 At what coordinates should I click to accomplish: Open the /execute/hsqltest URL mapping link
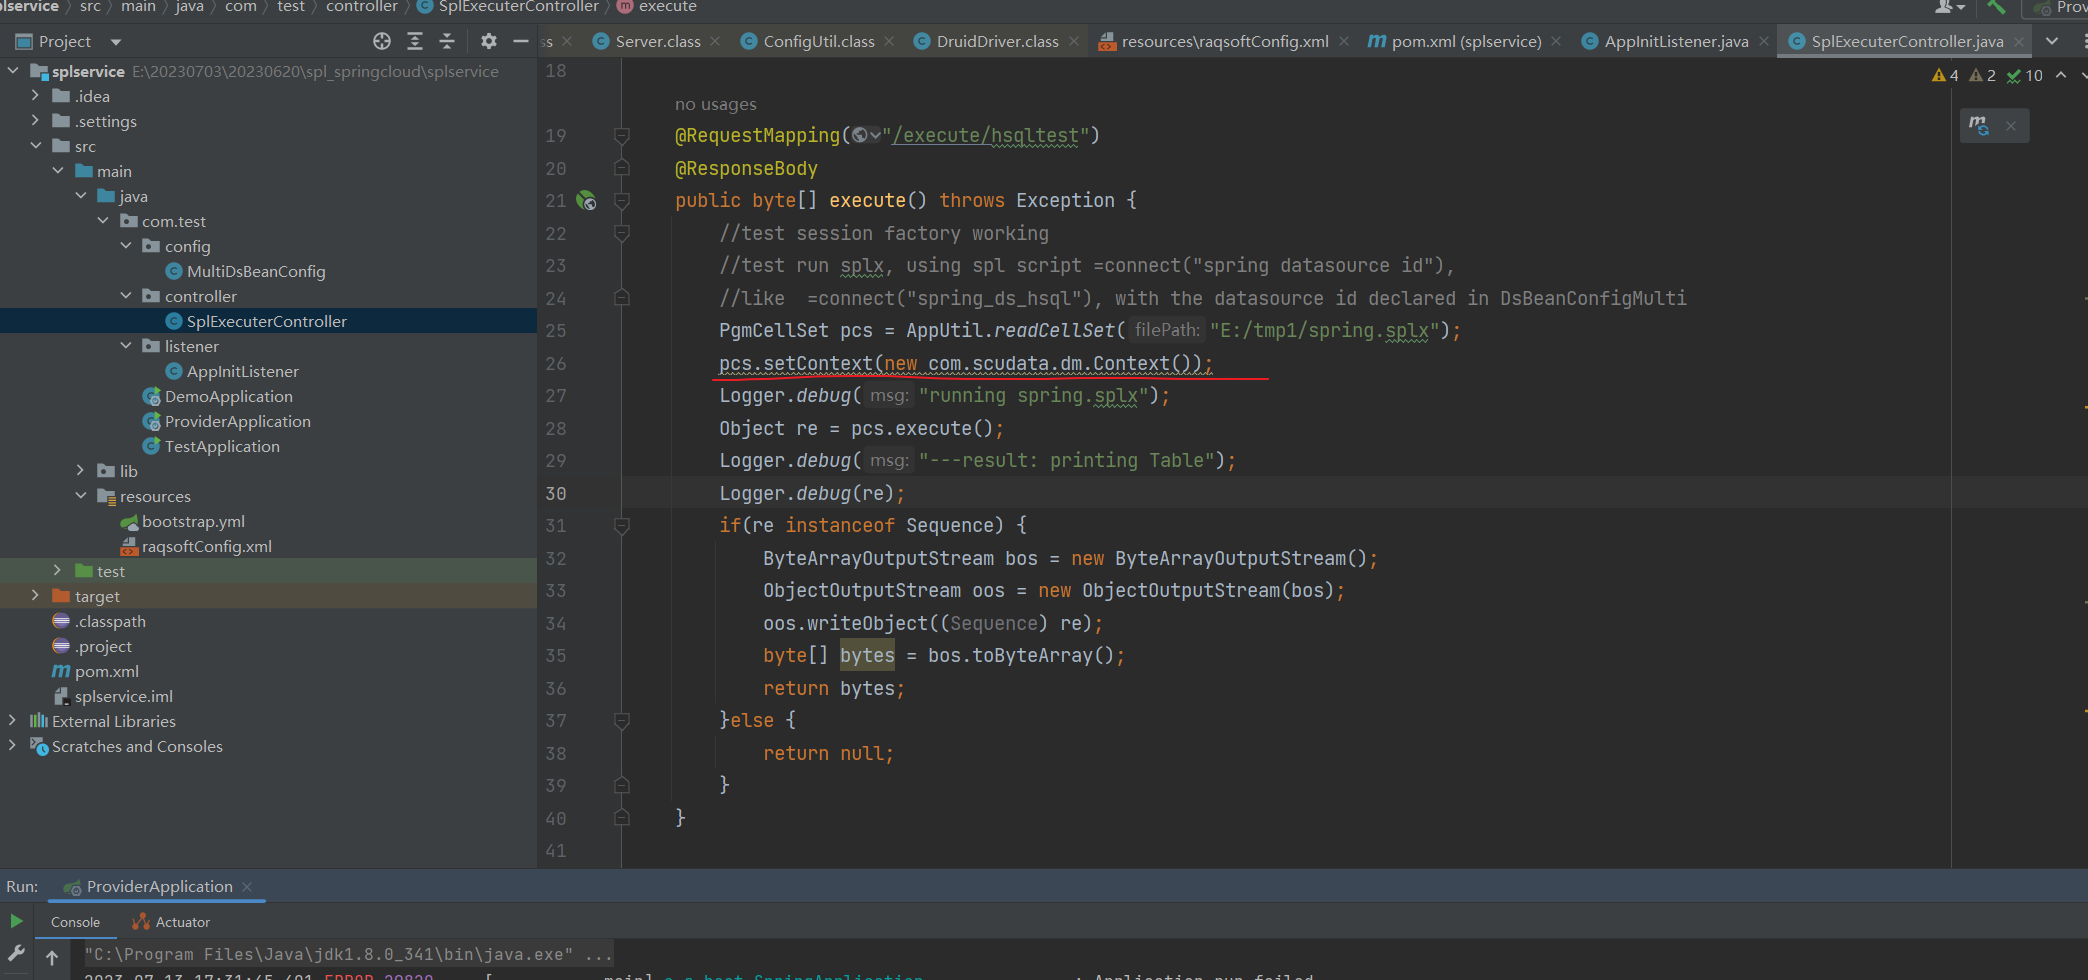tap(985, 136)
